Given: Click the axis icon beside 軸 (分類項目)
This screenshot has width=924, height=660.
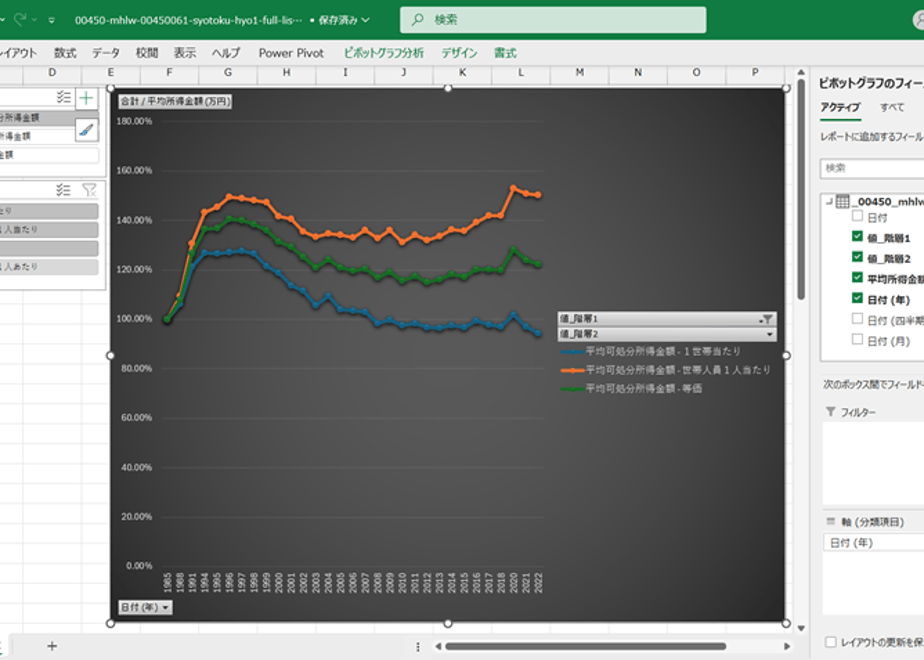Looking at the screenshot, I should [831, 522].
